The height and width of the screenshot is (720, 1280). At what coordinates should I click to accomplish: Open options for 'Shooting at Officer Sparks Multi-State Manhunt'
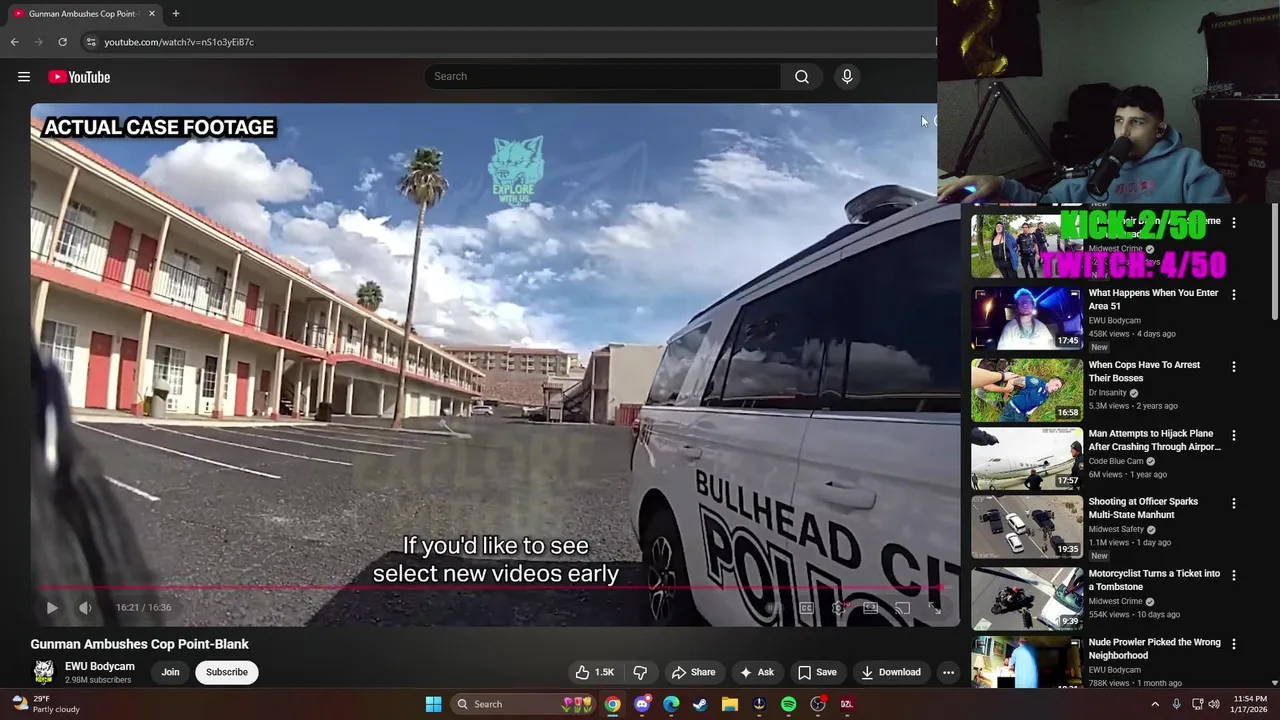point(1233,504)
